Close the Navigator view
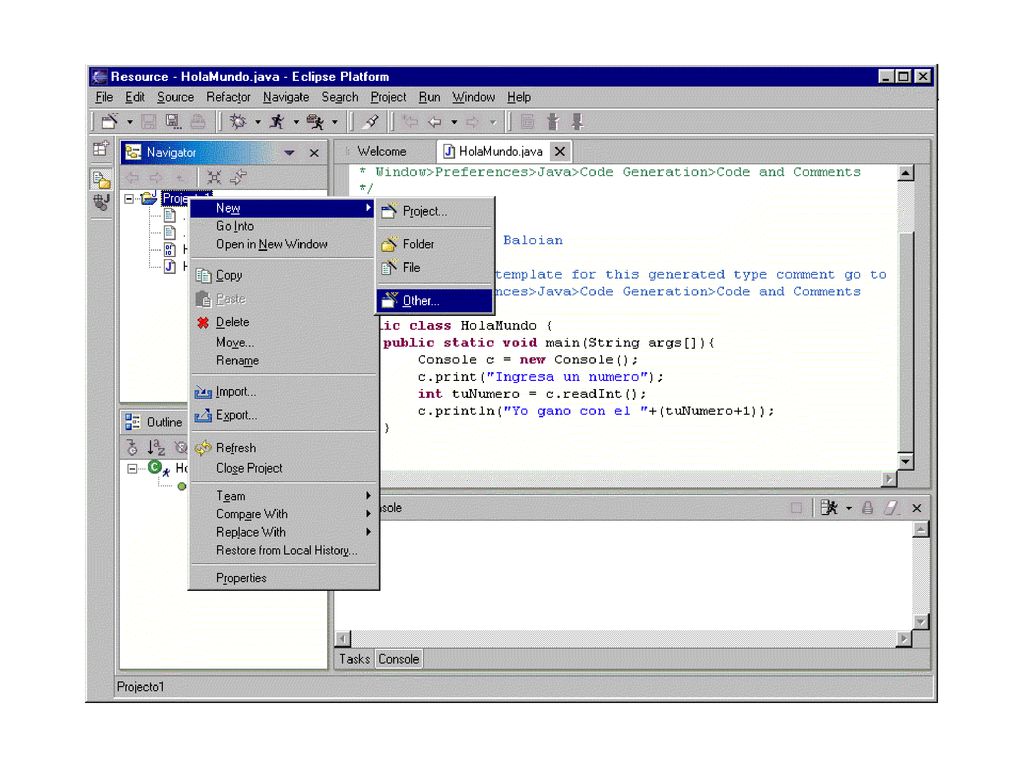The image size is (1024, 768). tap(314, 153)
